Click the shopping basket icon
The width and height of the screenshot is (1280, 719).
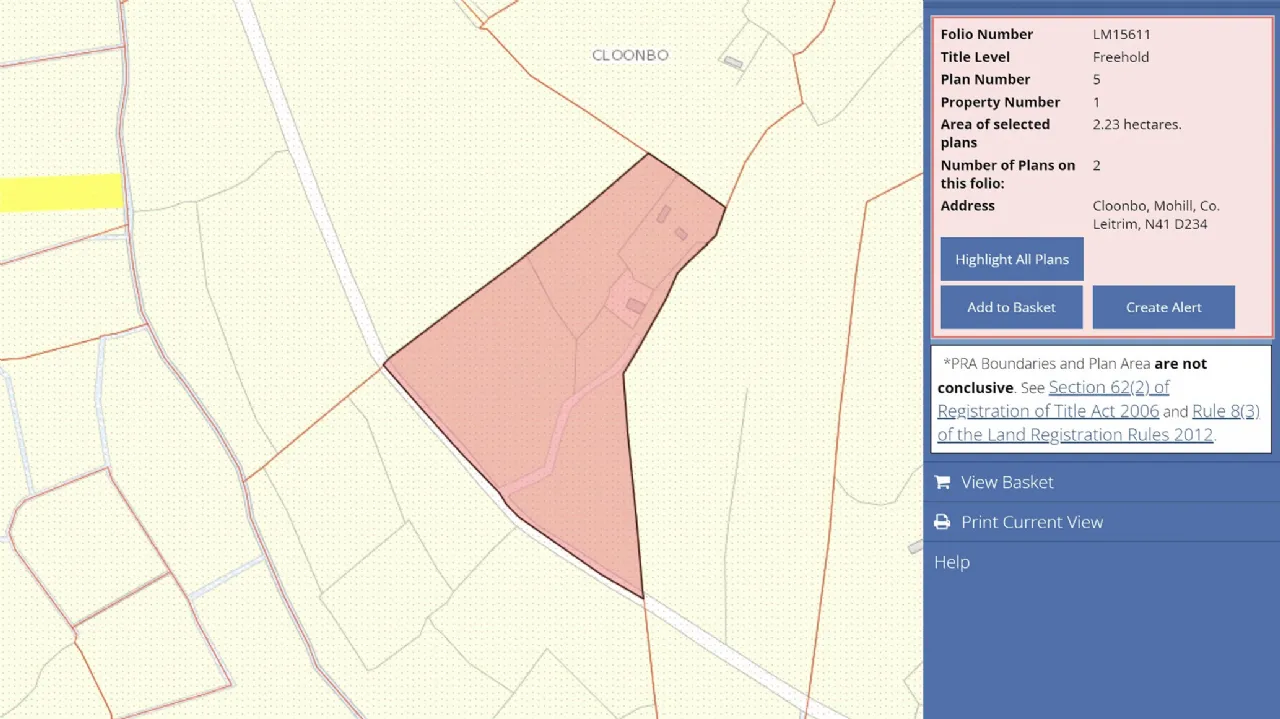[x=942, y=482]
